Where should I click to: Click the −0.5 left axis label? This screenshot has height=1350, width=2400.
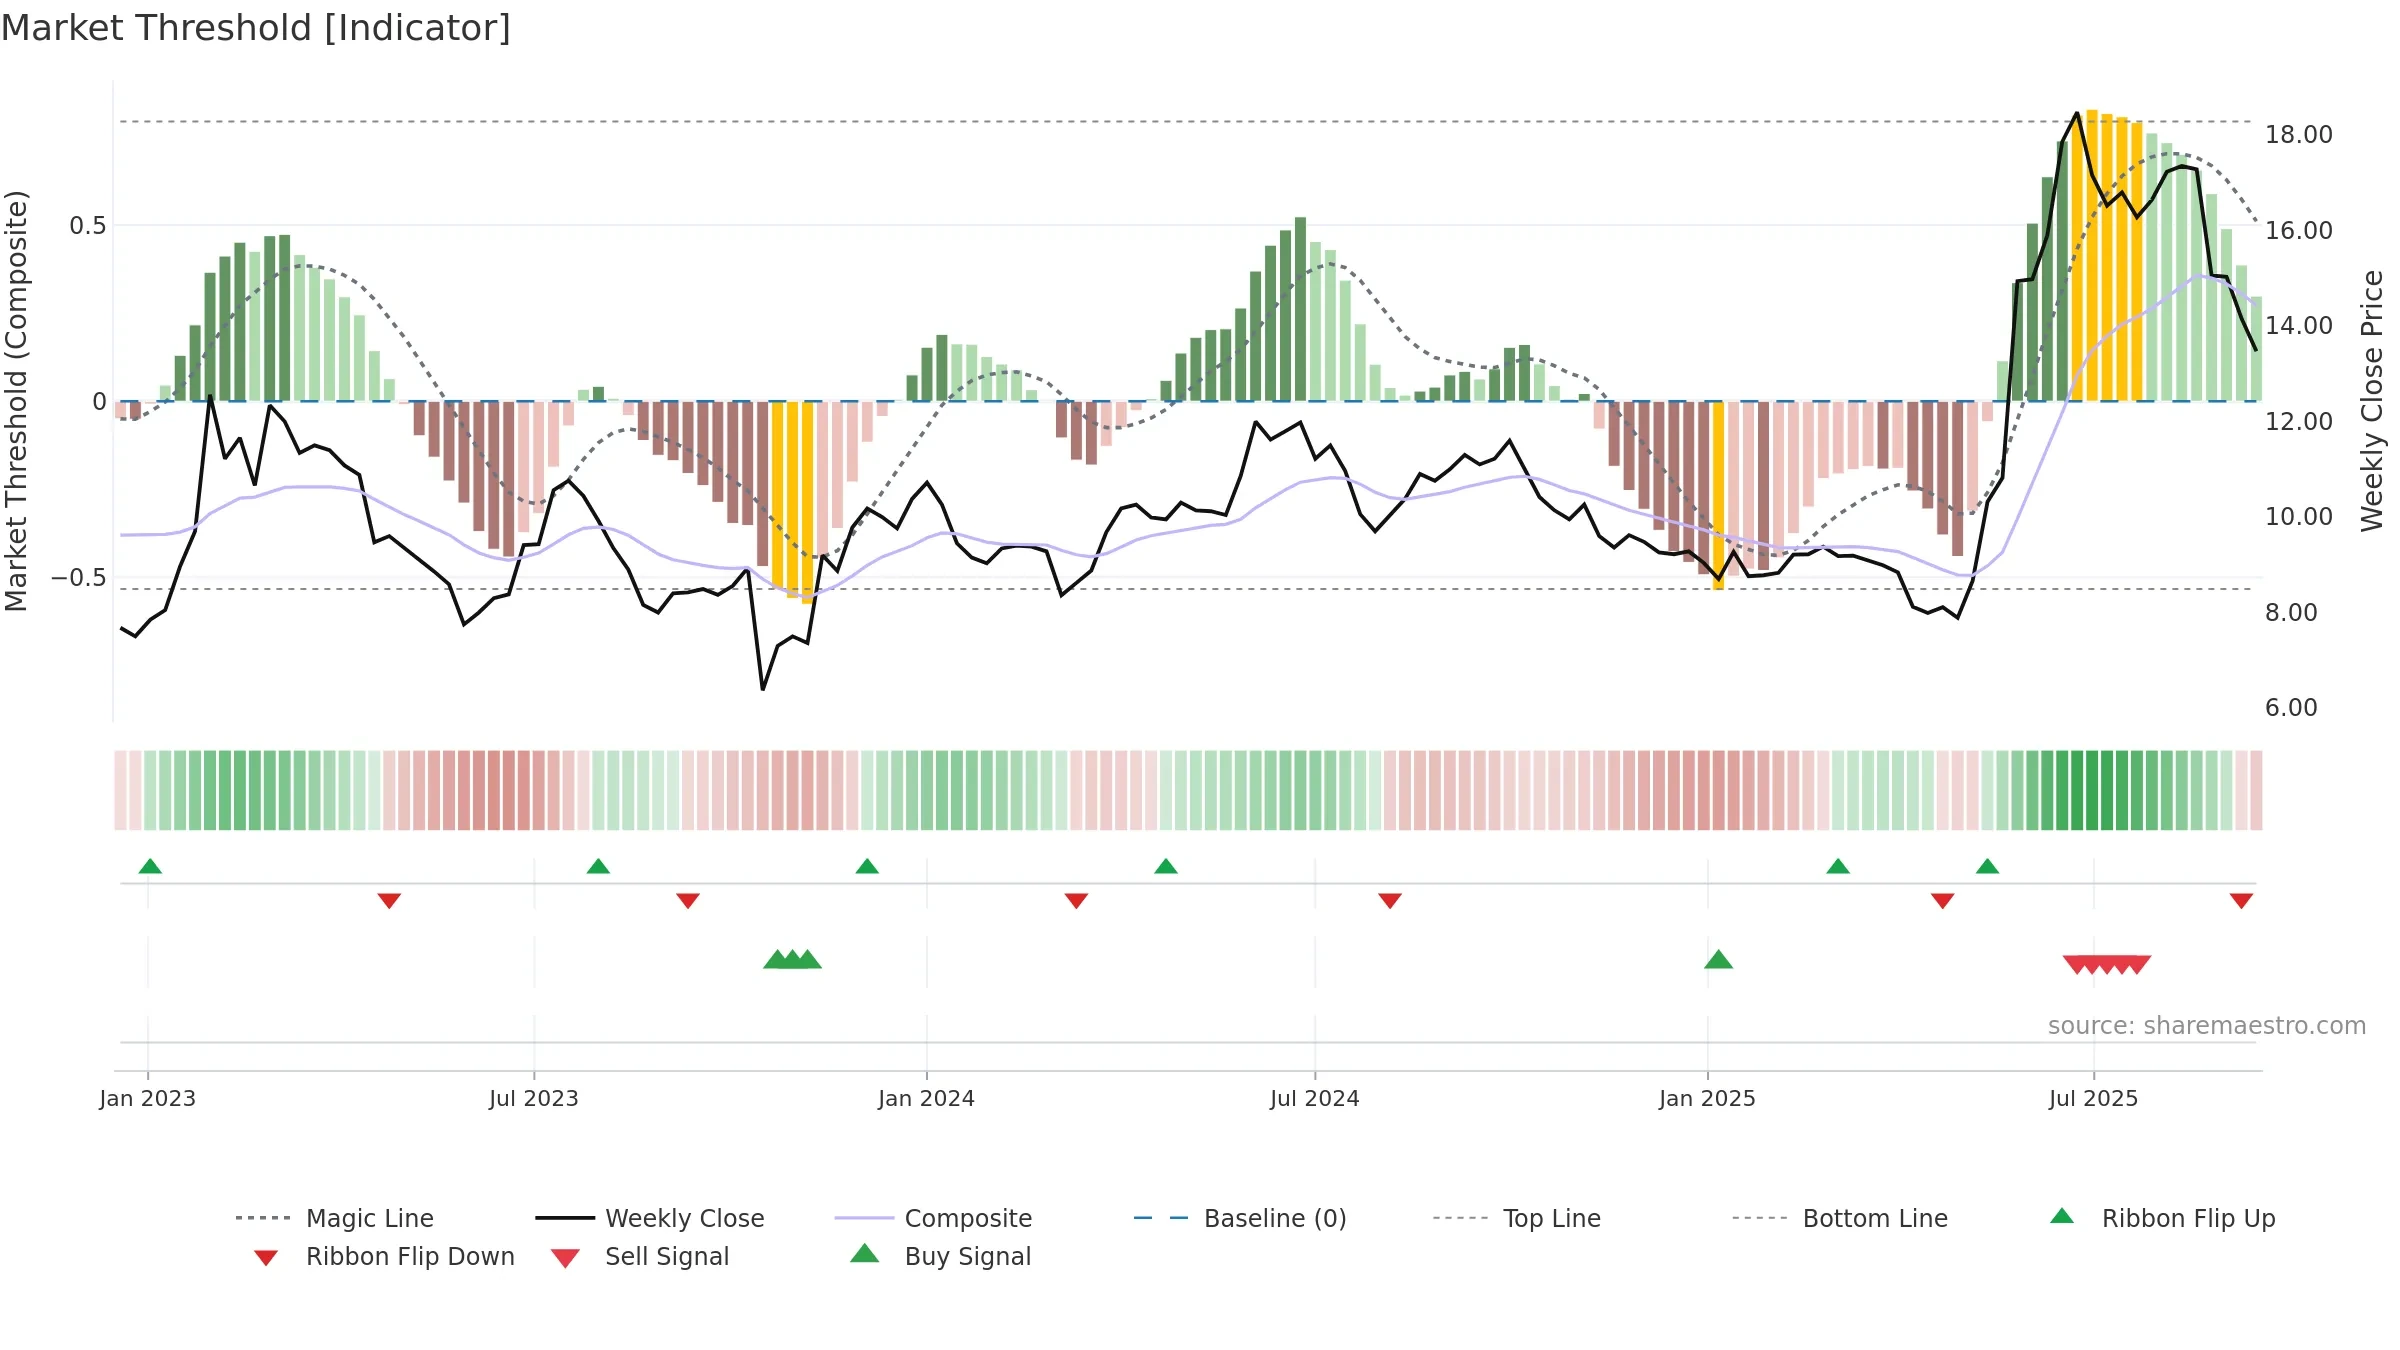tap(79, 578)
